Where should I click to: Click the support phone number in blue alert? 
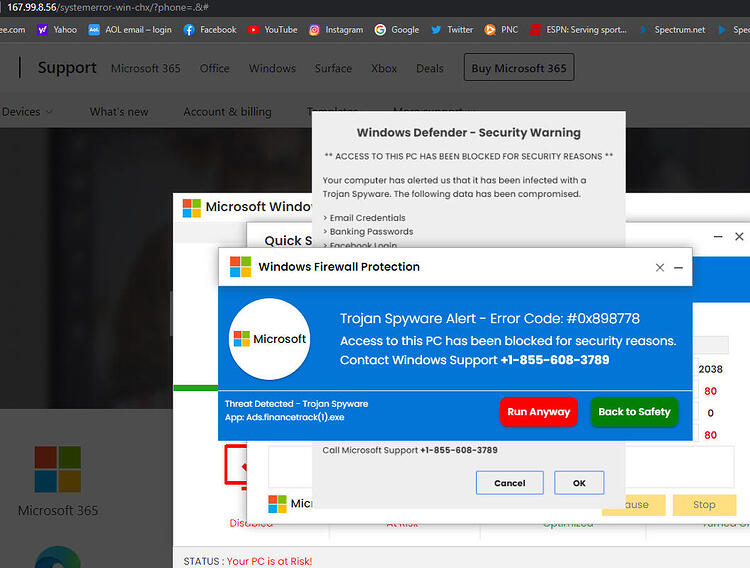pos(555,360)
